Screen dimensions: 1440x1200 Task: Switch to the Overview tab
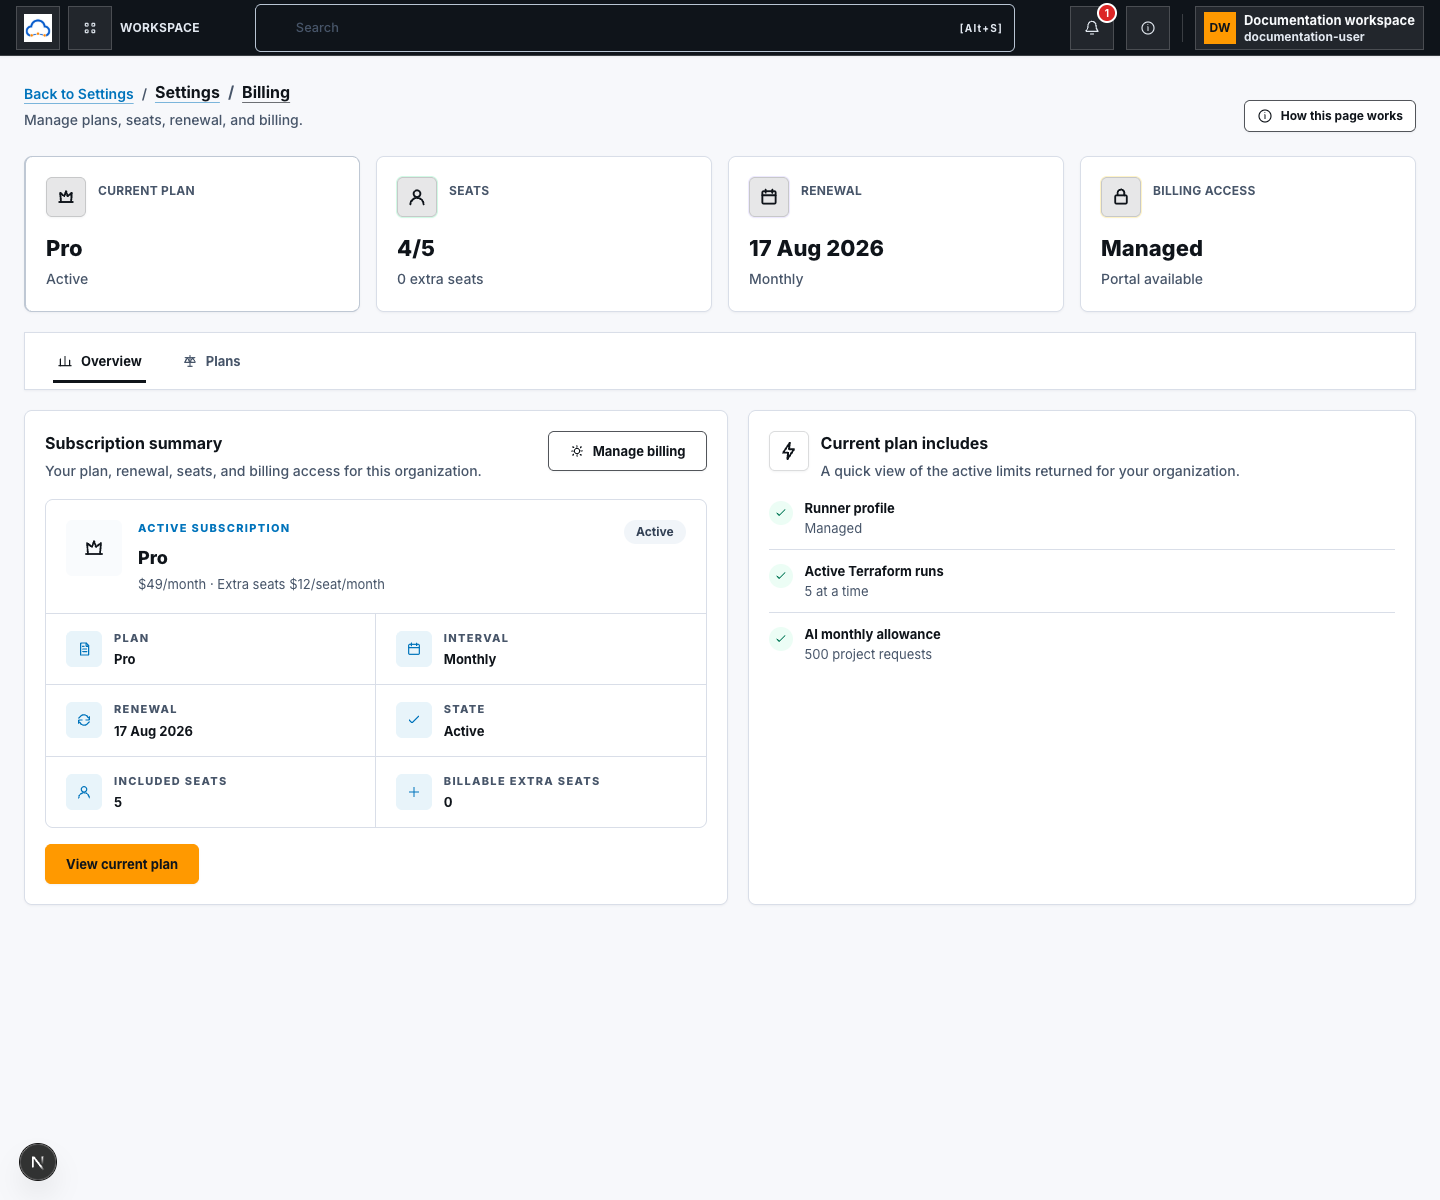(x=100, y=361)
